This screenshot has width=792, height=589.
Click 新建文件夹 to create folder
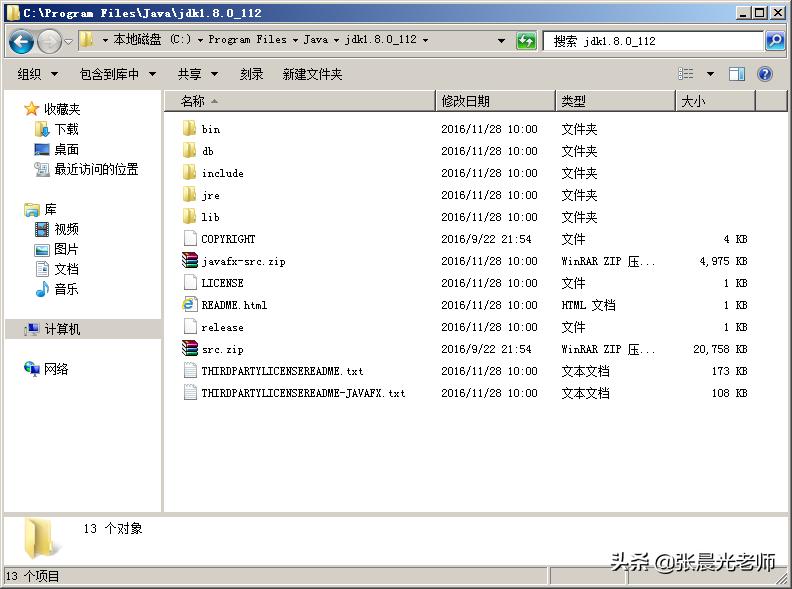tap(312, 74)
